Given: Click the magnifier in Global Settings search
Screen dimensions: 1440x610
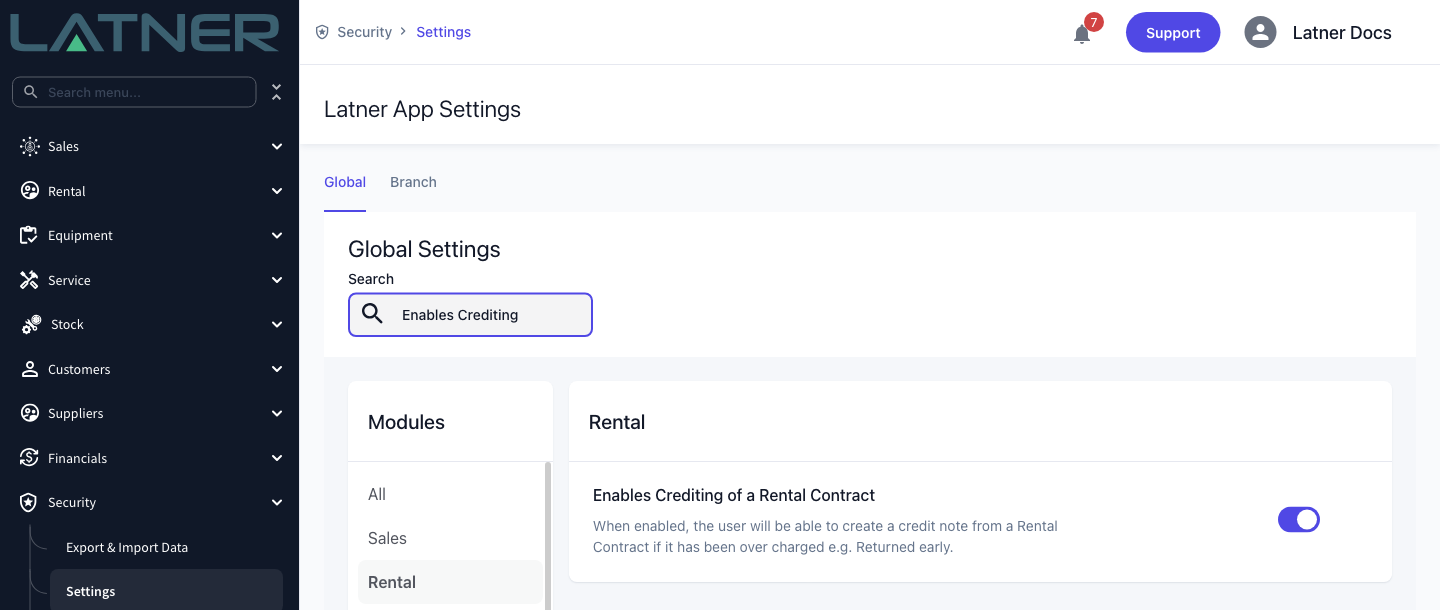Looking at the screenshot, I should 373,314.
